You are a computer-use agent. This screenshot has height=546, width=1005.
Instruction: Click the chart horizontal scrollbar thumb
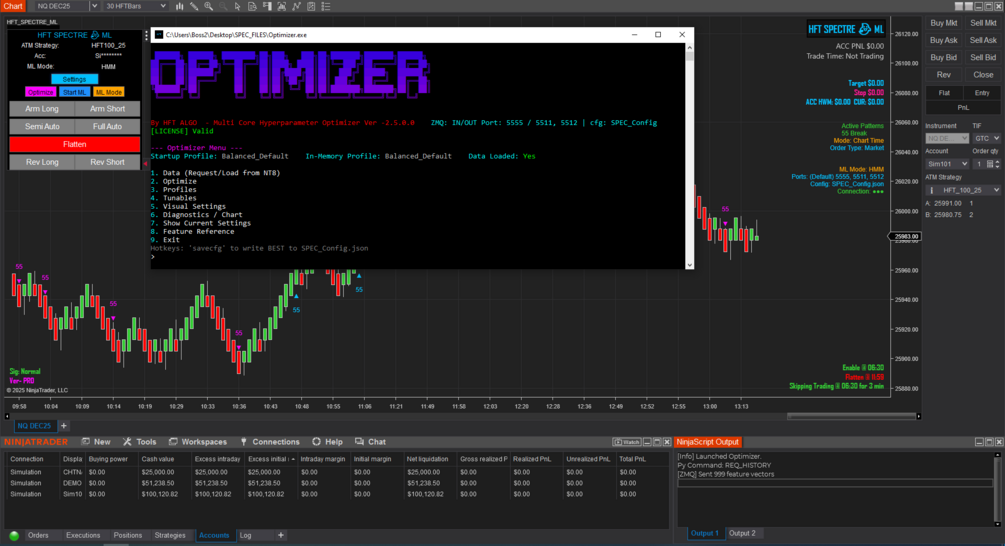pos(851,417)
